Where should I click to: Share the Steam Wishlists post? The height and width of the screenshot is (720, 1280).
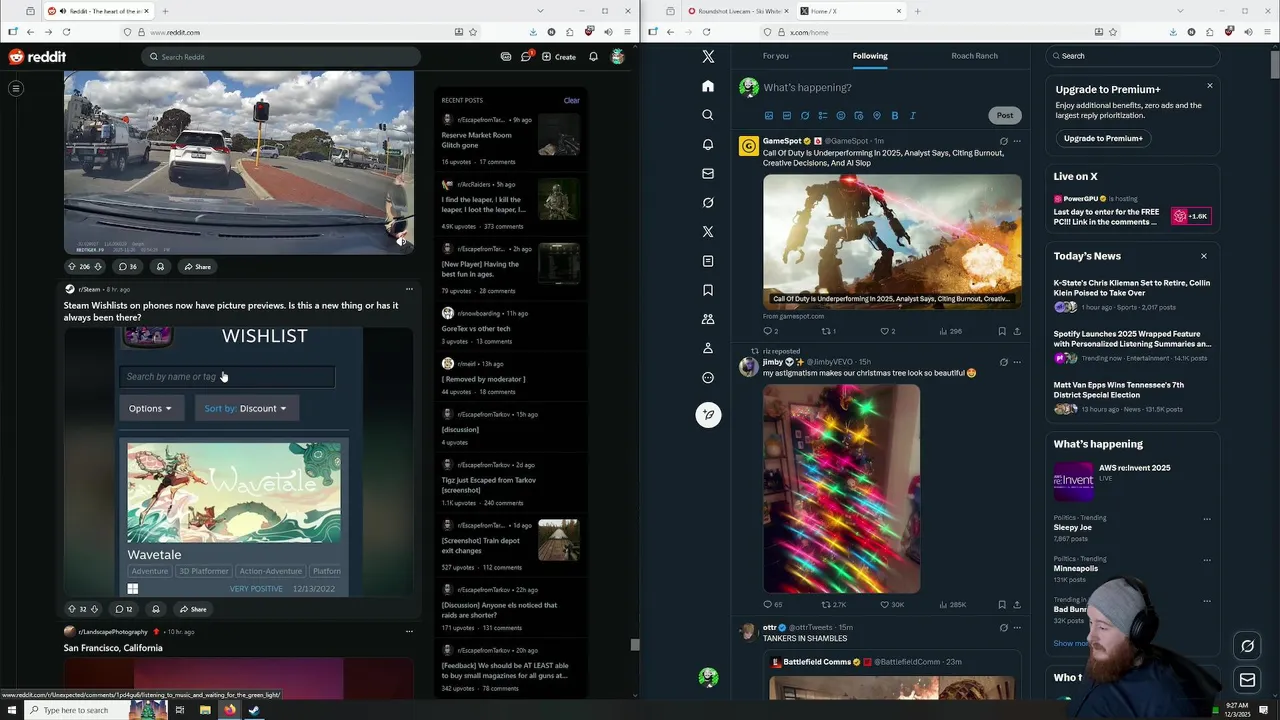(x=193, y=609)
